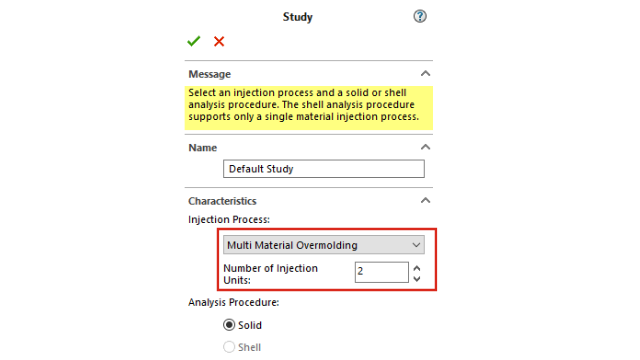Decrease the Number of Injection Units
Image resolution: width=640 pixels, height=360 pixels.
(417, 279)
